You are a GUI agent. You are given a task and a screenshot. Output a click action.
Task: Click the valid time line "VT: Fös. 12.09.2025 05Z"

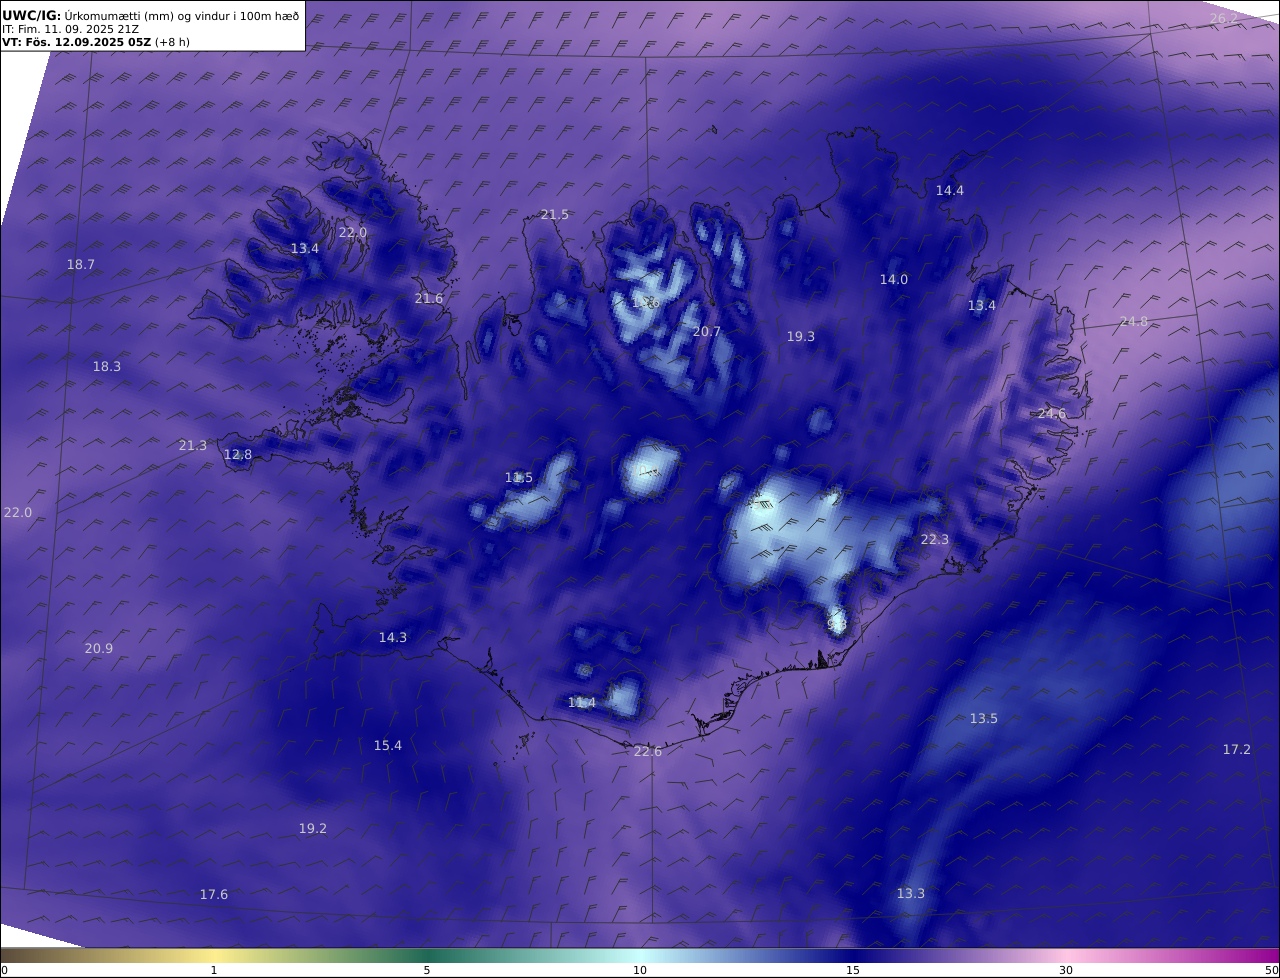(77, 42)
